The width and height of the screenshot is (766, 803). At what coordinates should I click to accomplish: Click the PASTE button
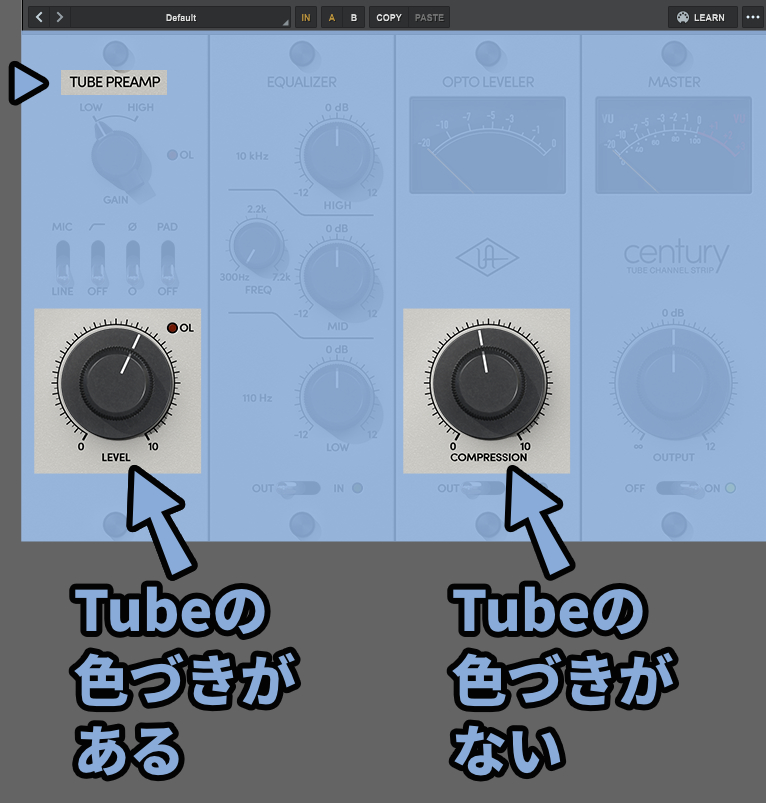point(429,17)
